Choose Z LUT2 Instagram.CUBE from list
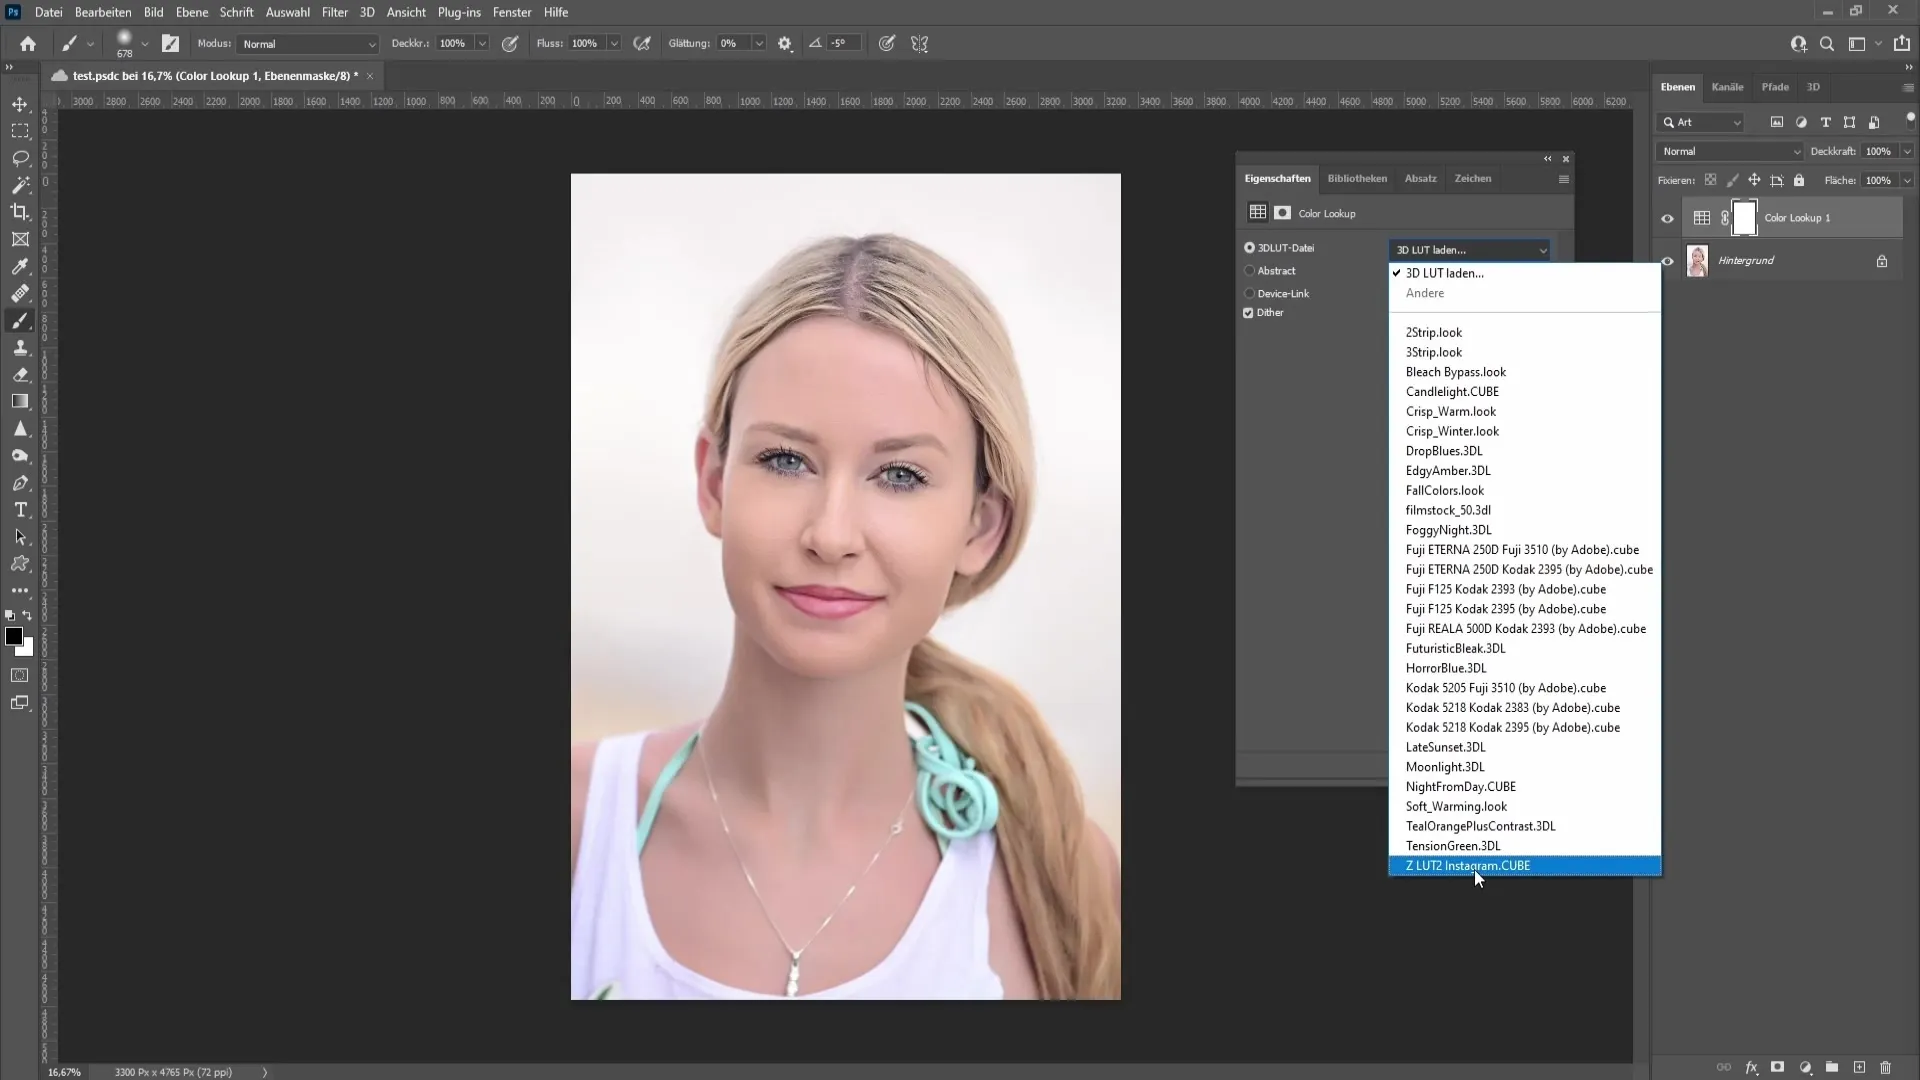This screenshot has height=1080, width=1920. point(1524,866)
